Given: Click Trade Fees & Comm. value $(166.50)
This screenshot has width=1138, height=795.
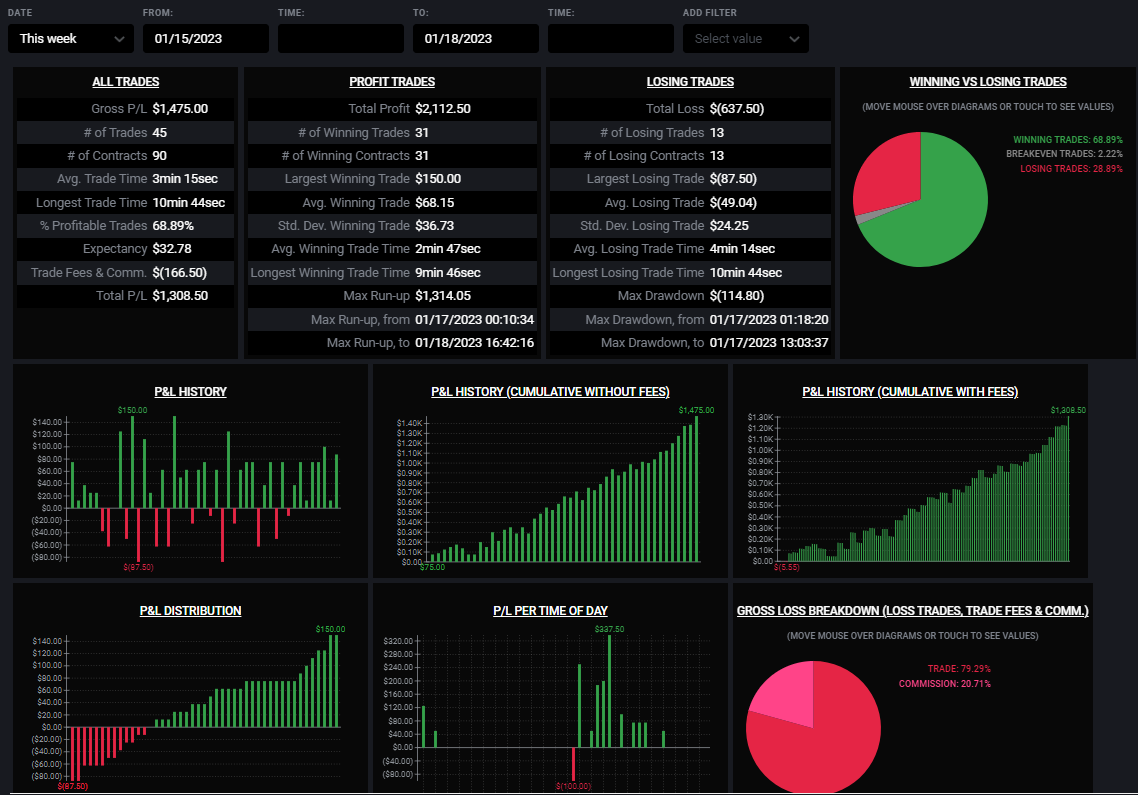Looking at the screenshot, I should pos(179,273).
